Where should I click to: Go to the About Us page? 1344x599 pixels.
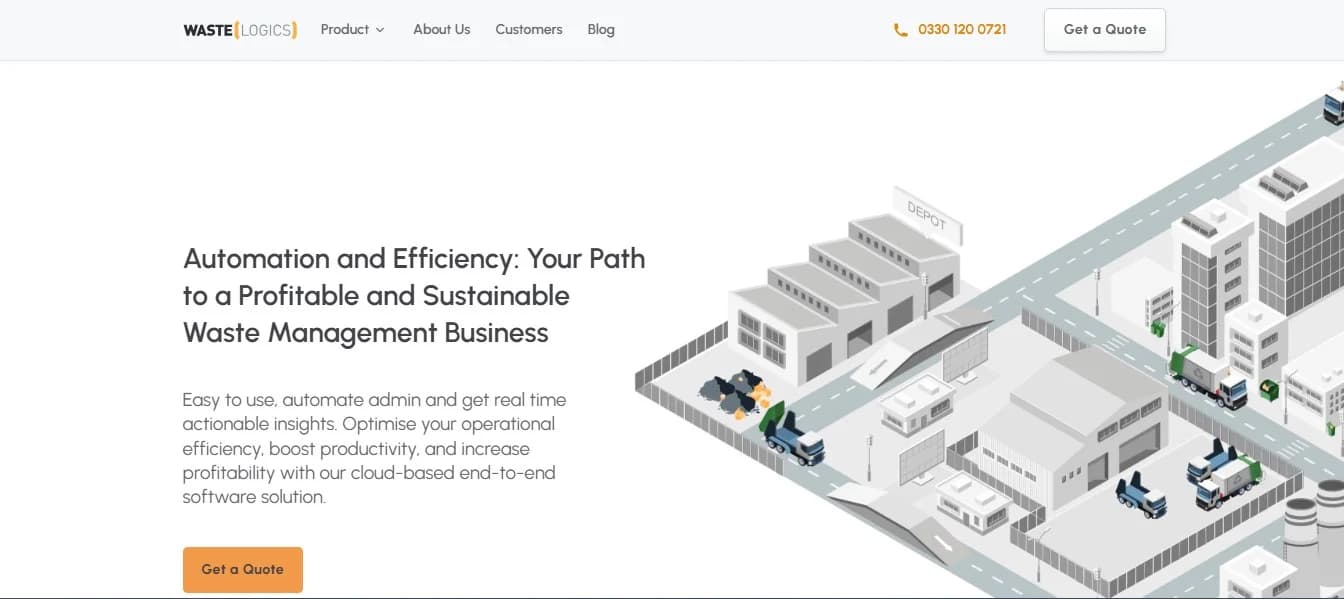(441, 30)
